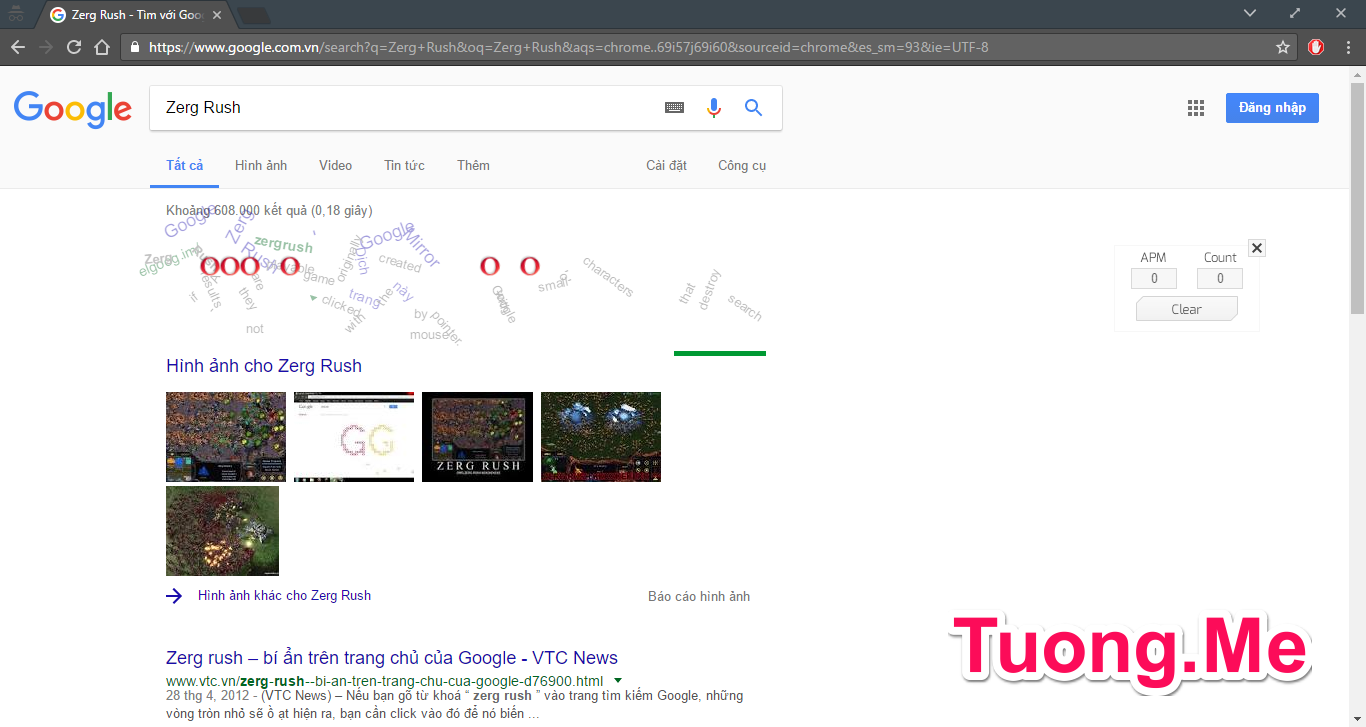Viewport: 1366px width, 727px height.
Task: Click the APM value box
Action: coord(1153,279)
